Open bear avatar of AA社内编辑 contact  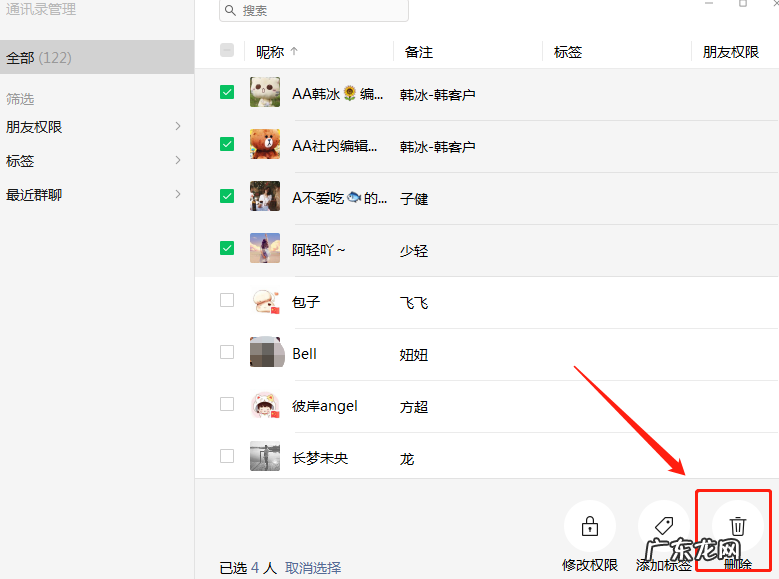(x=265, y=144)
